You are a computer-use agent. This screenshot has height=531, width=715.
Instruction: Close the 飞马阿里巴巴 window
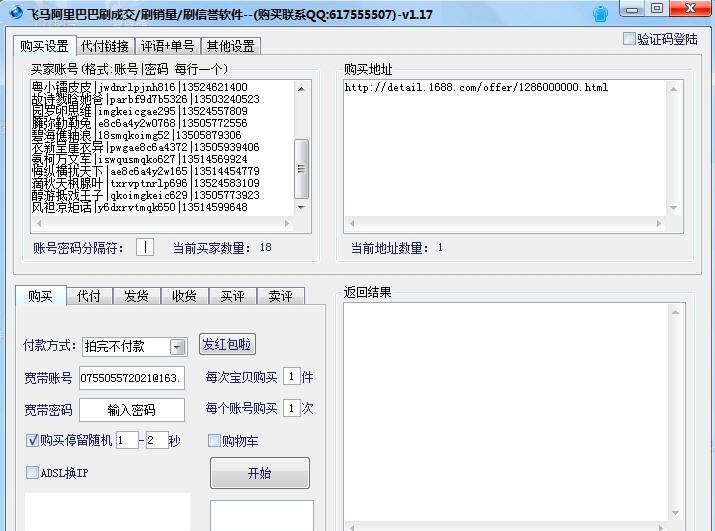(x=690, y=8)
